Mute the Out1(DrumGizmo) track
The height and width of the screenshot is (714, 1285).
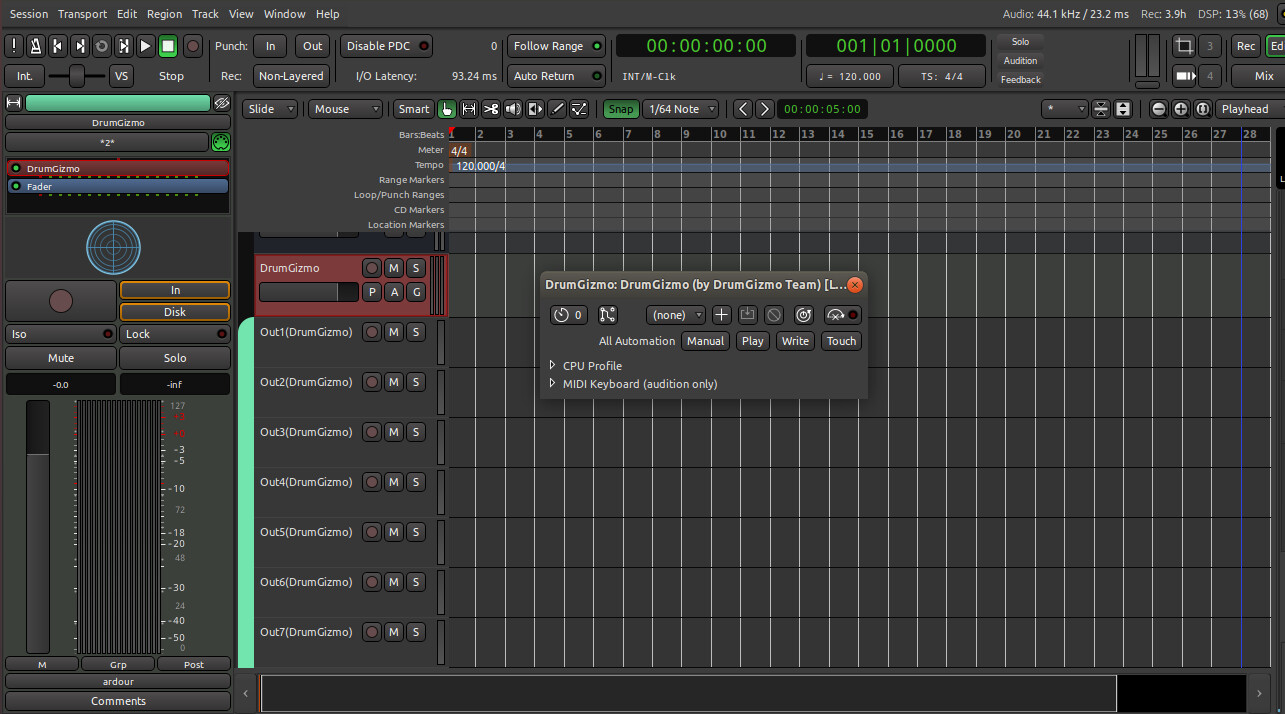(394, 332)
